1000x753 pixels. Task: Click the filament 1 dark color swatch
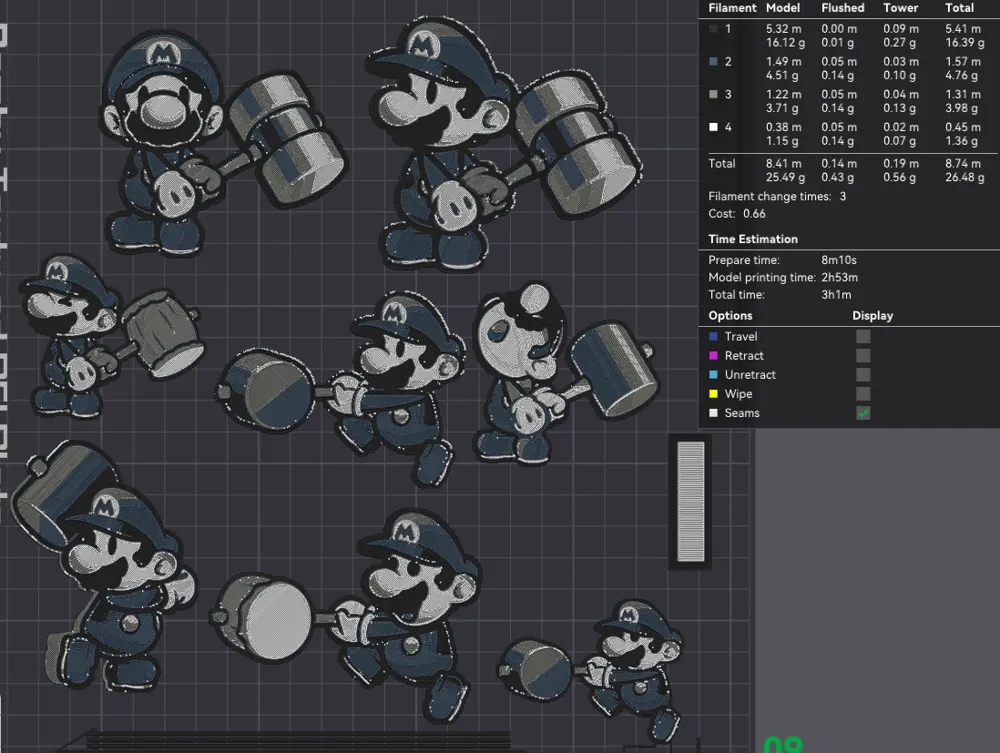(713, 29)
